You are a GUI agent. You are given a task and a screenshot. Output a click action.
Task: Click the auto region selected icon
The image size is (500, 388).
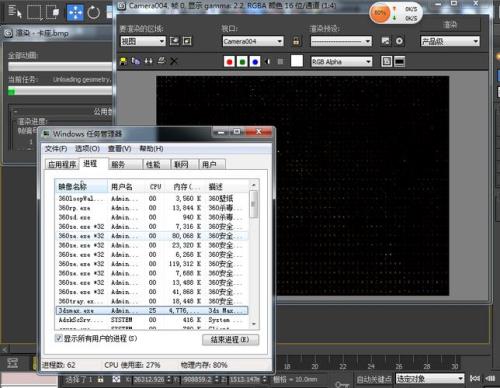[x=187, y=41]
